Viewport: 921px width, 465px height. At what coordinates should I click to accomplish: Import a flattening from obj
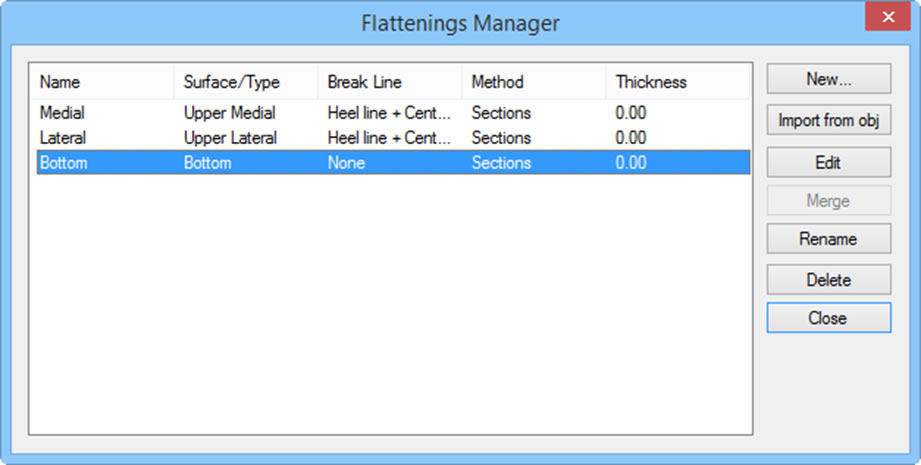[x=829, y=120]
